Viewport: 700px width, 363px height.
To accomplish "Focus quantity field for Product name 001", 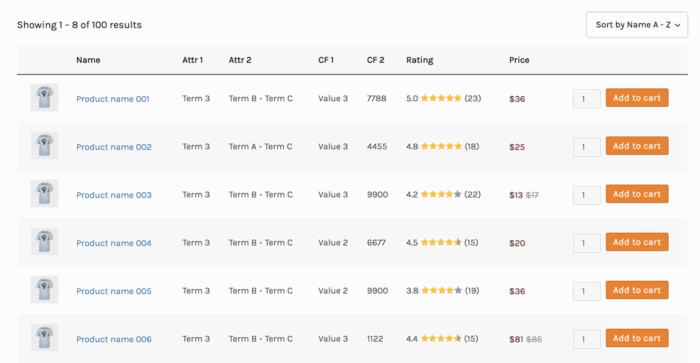I will (x=587, y=99).
